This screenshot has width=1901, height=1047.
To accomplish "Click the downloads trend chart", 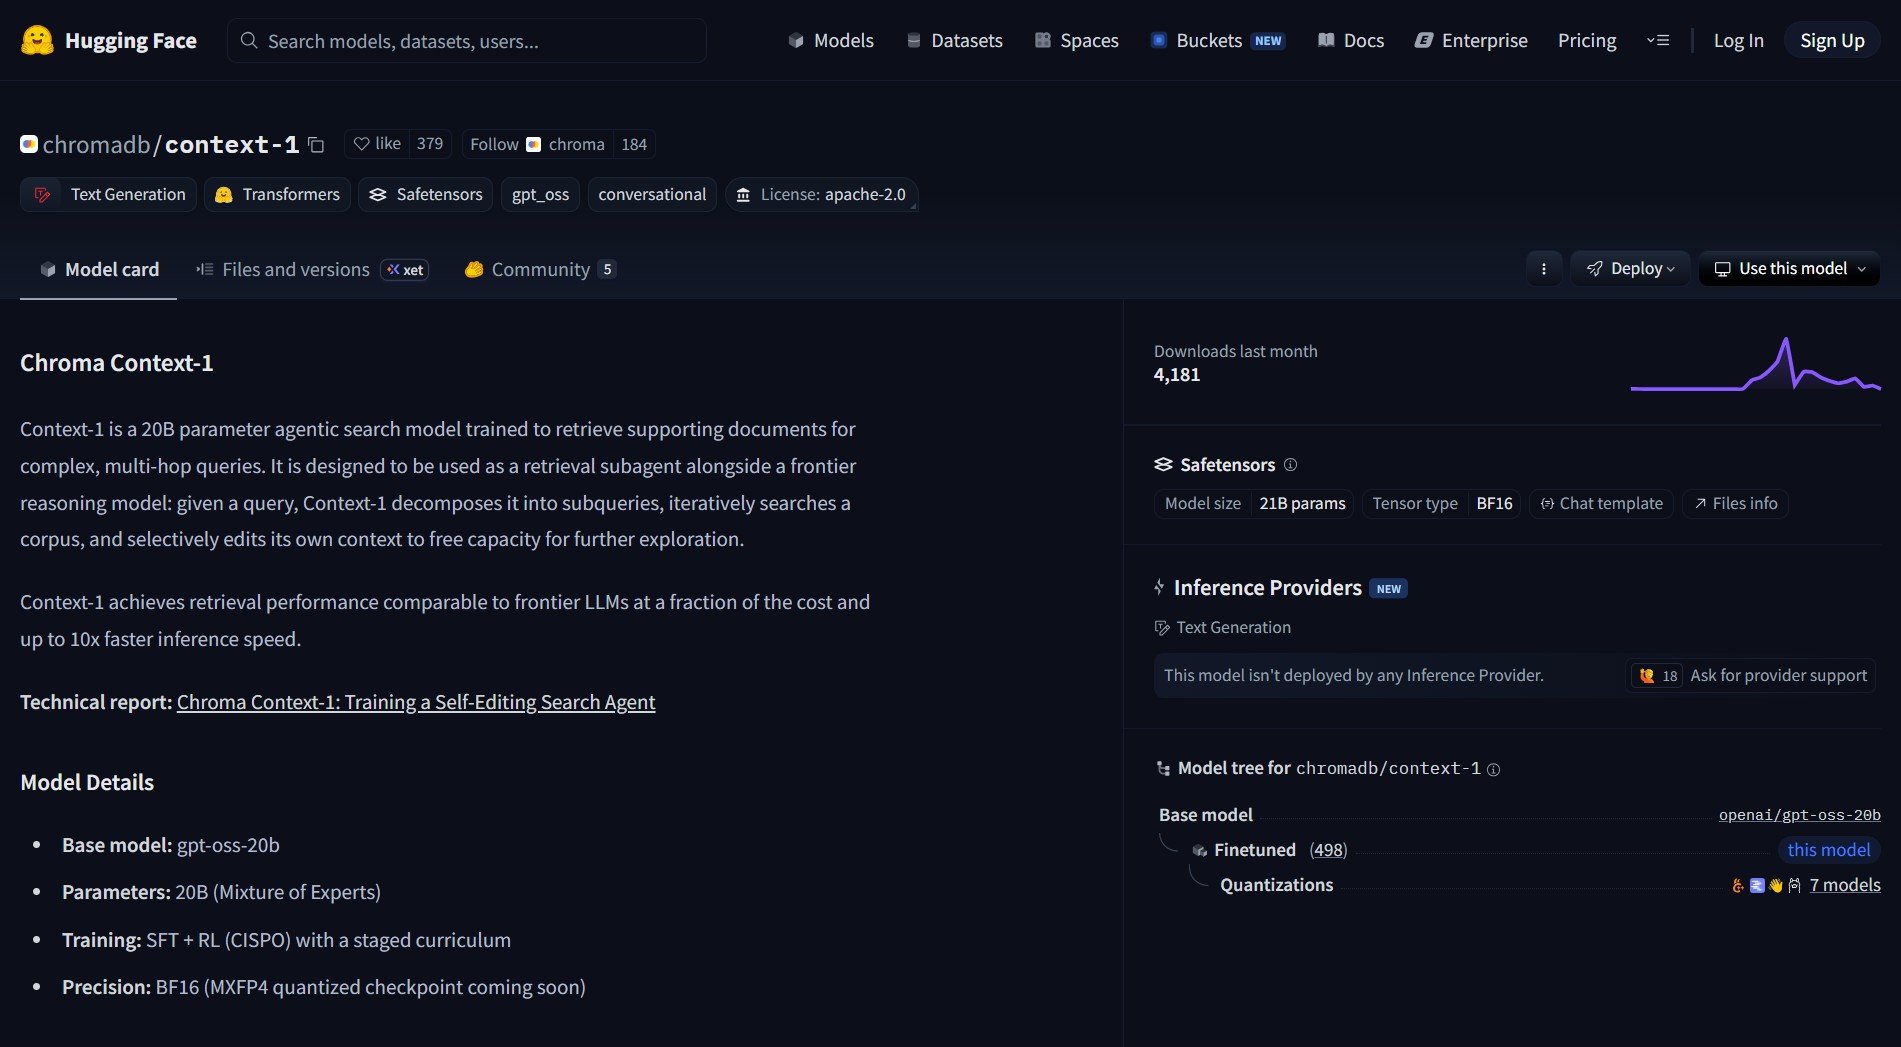I will coord(1755,367).
